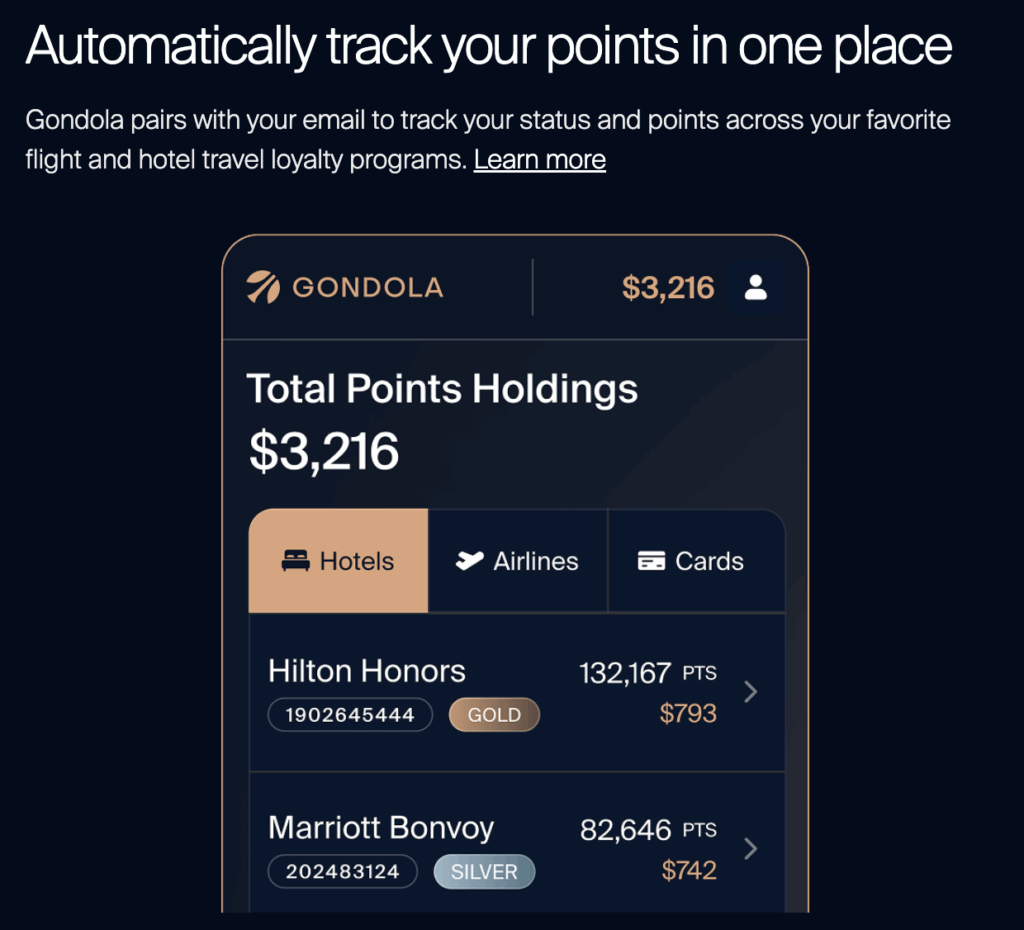The width and height of the screenshot is (1024, 930).
Task: Click the SILVER status badge
Action: [484, 872]
